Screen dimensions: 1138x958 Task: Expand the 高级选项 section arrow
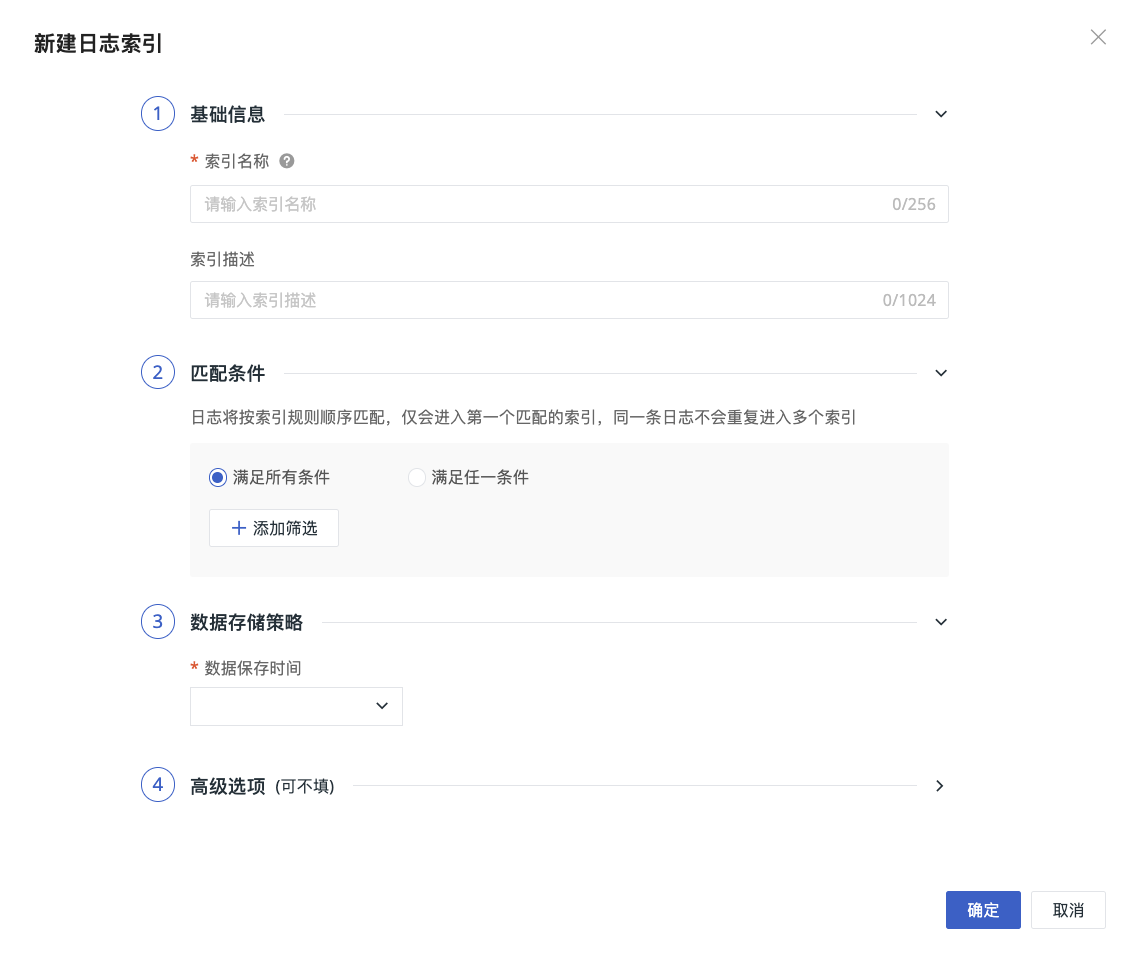(x=940, y=786)
